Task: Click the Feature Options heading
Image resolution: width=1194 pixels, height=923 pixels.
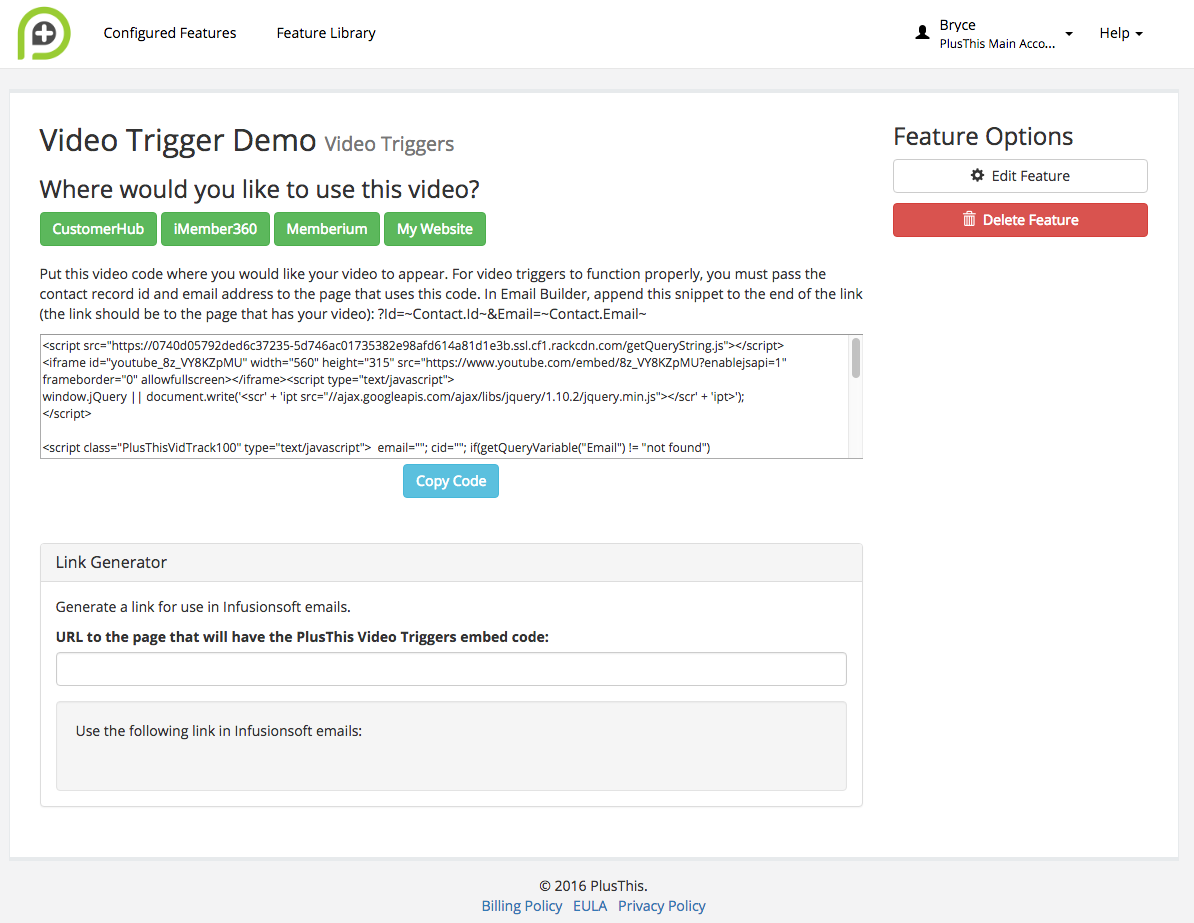Action: click(x=983, y=136)
